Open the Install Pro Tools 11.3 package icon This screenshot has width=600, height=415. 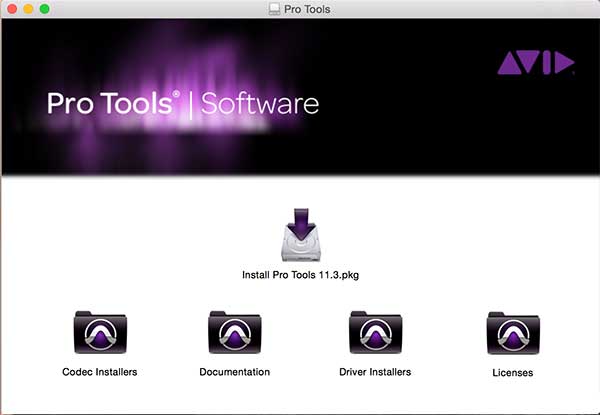[x=301, y=235]
